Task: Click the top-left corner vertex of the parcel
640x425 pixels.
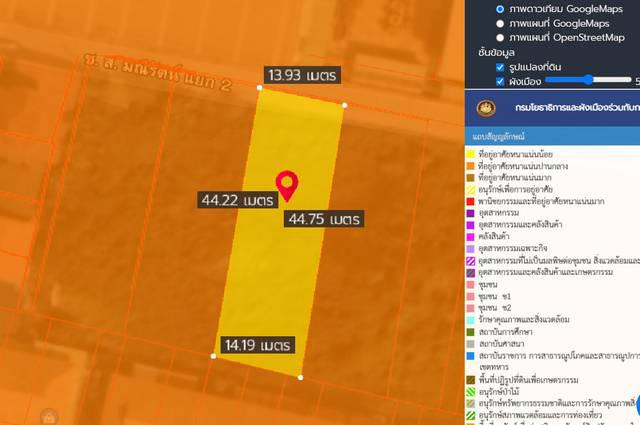Action: click(x=260, y=88)
